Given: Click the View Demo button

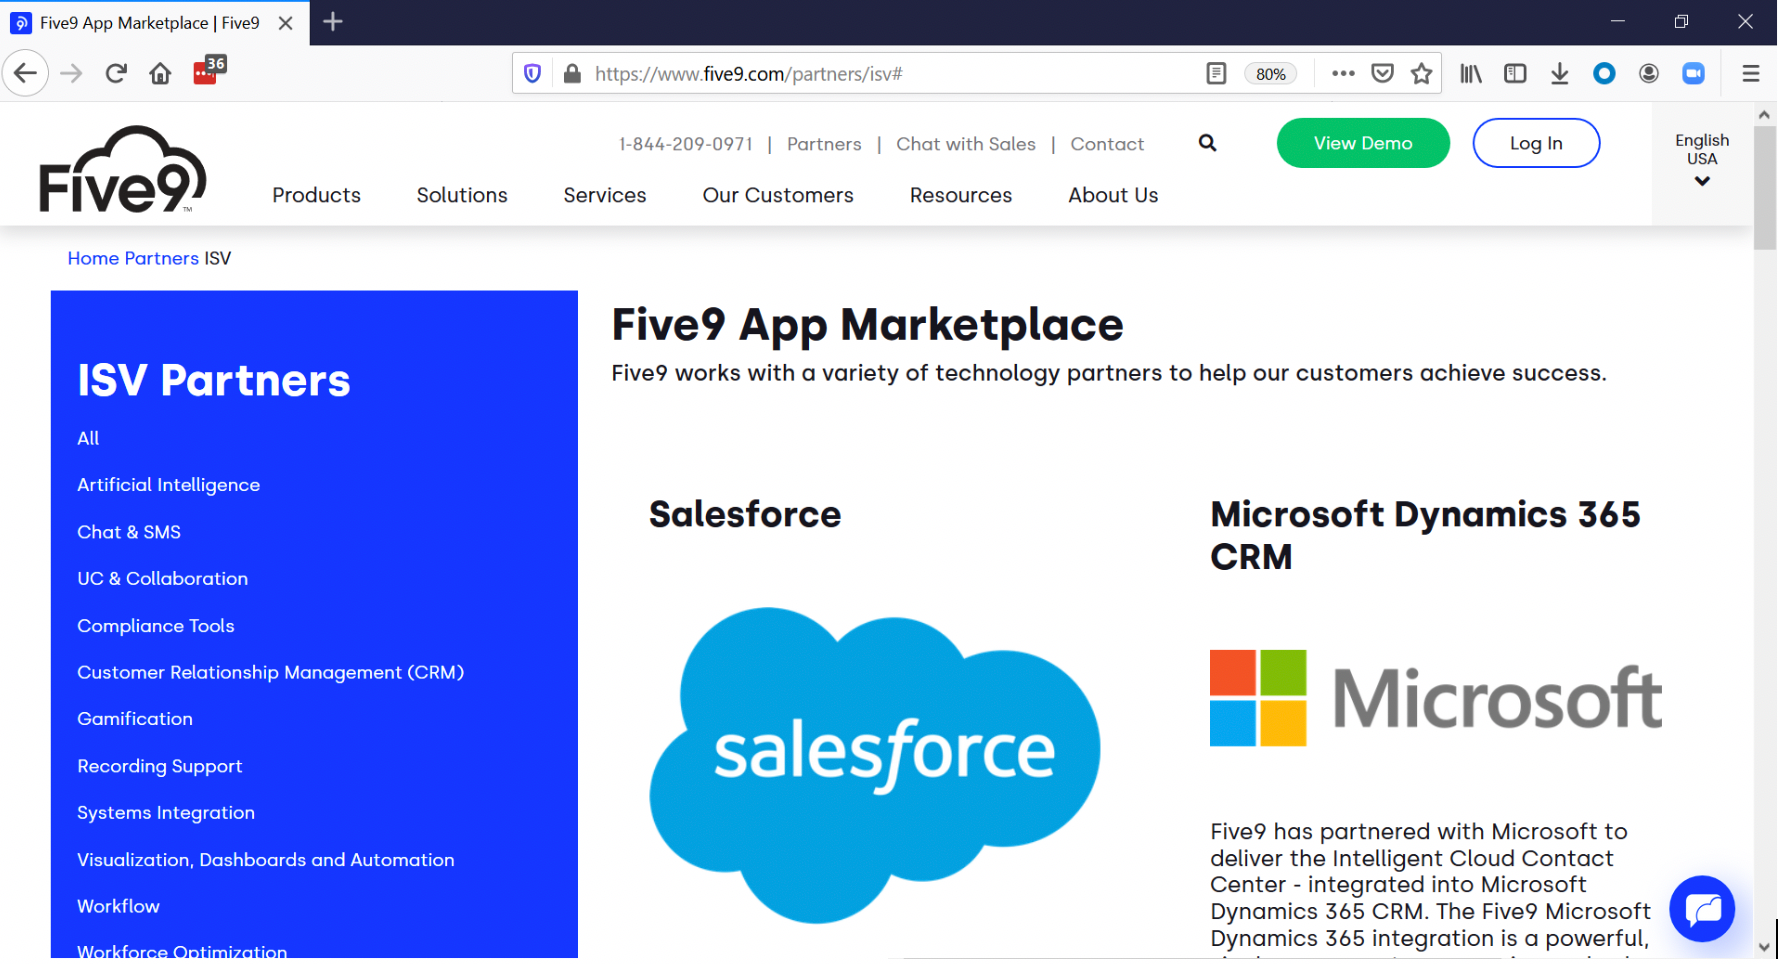Looking at the screenshot, I should click(1362, 143).
